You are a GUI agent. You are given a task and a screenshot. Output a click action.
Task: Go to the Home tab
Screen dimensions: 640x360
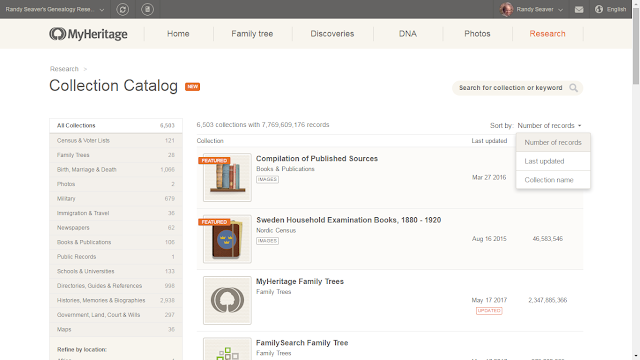coord(178,34)
